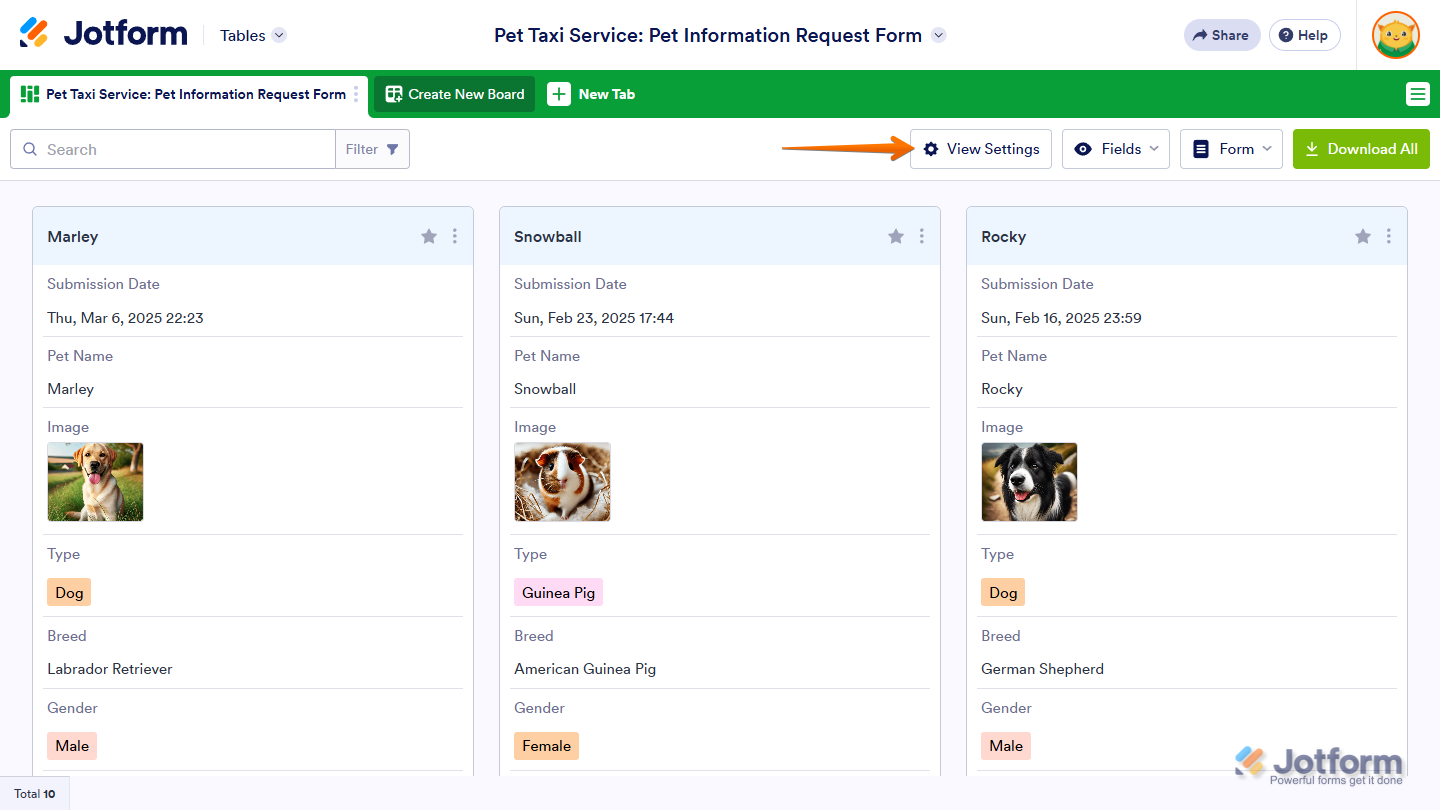
Task: Open Rocky card options menu
Action: tap(1389, 236)
